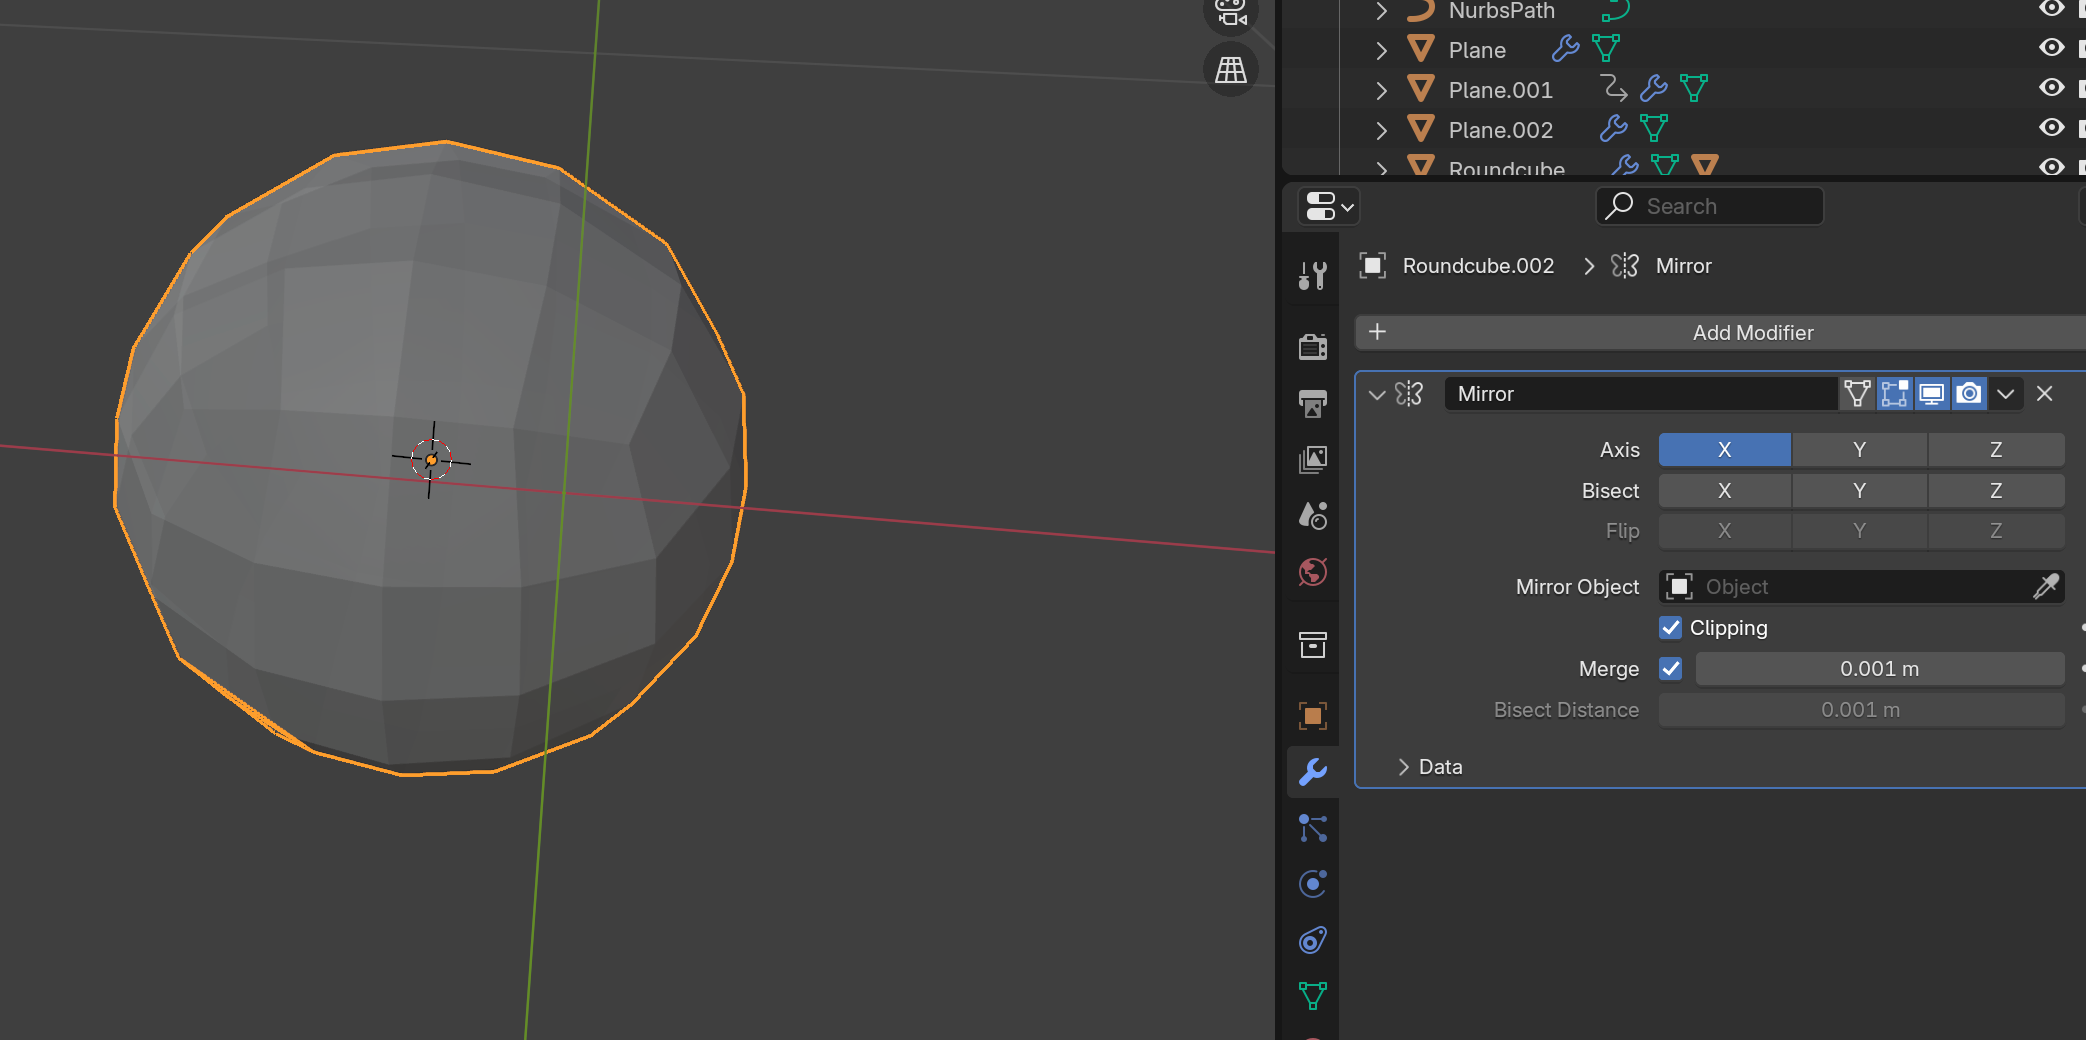This screenshot has height=1040, width=2086.
Task: Click Roundcube.002 in the breadcrumb
Action: pos(1478,266)
